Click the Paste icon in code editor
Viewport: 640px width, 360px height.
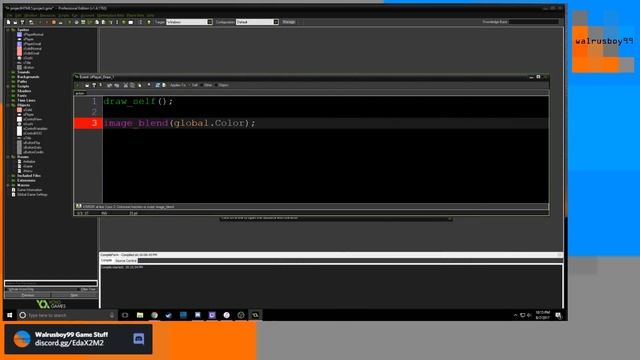[140, 85]
